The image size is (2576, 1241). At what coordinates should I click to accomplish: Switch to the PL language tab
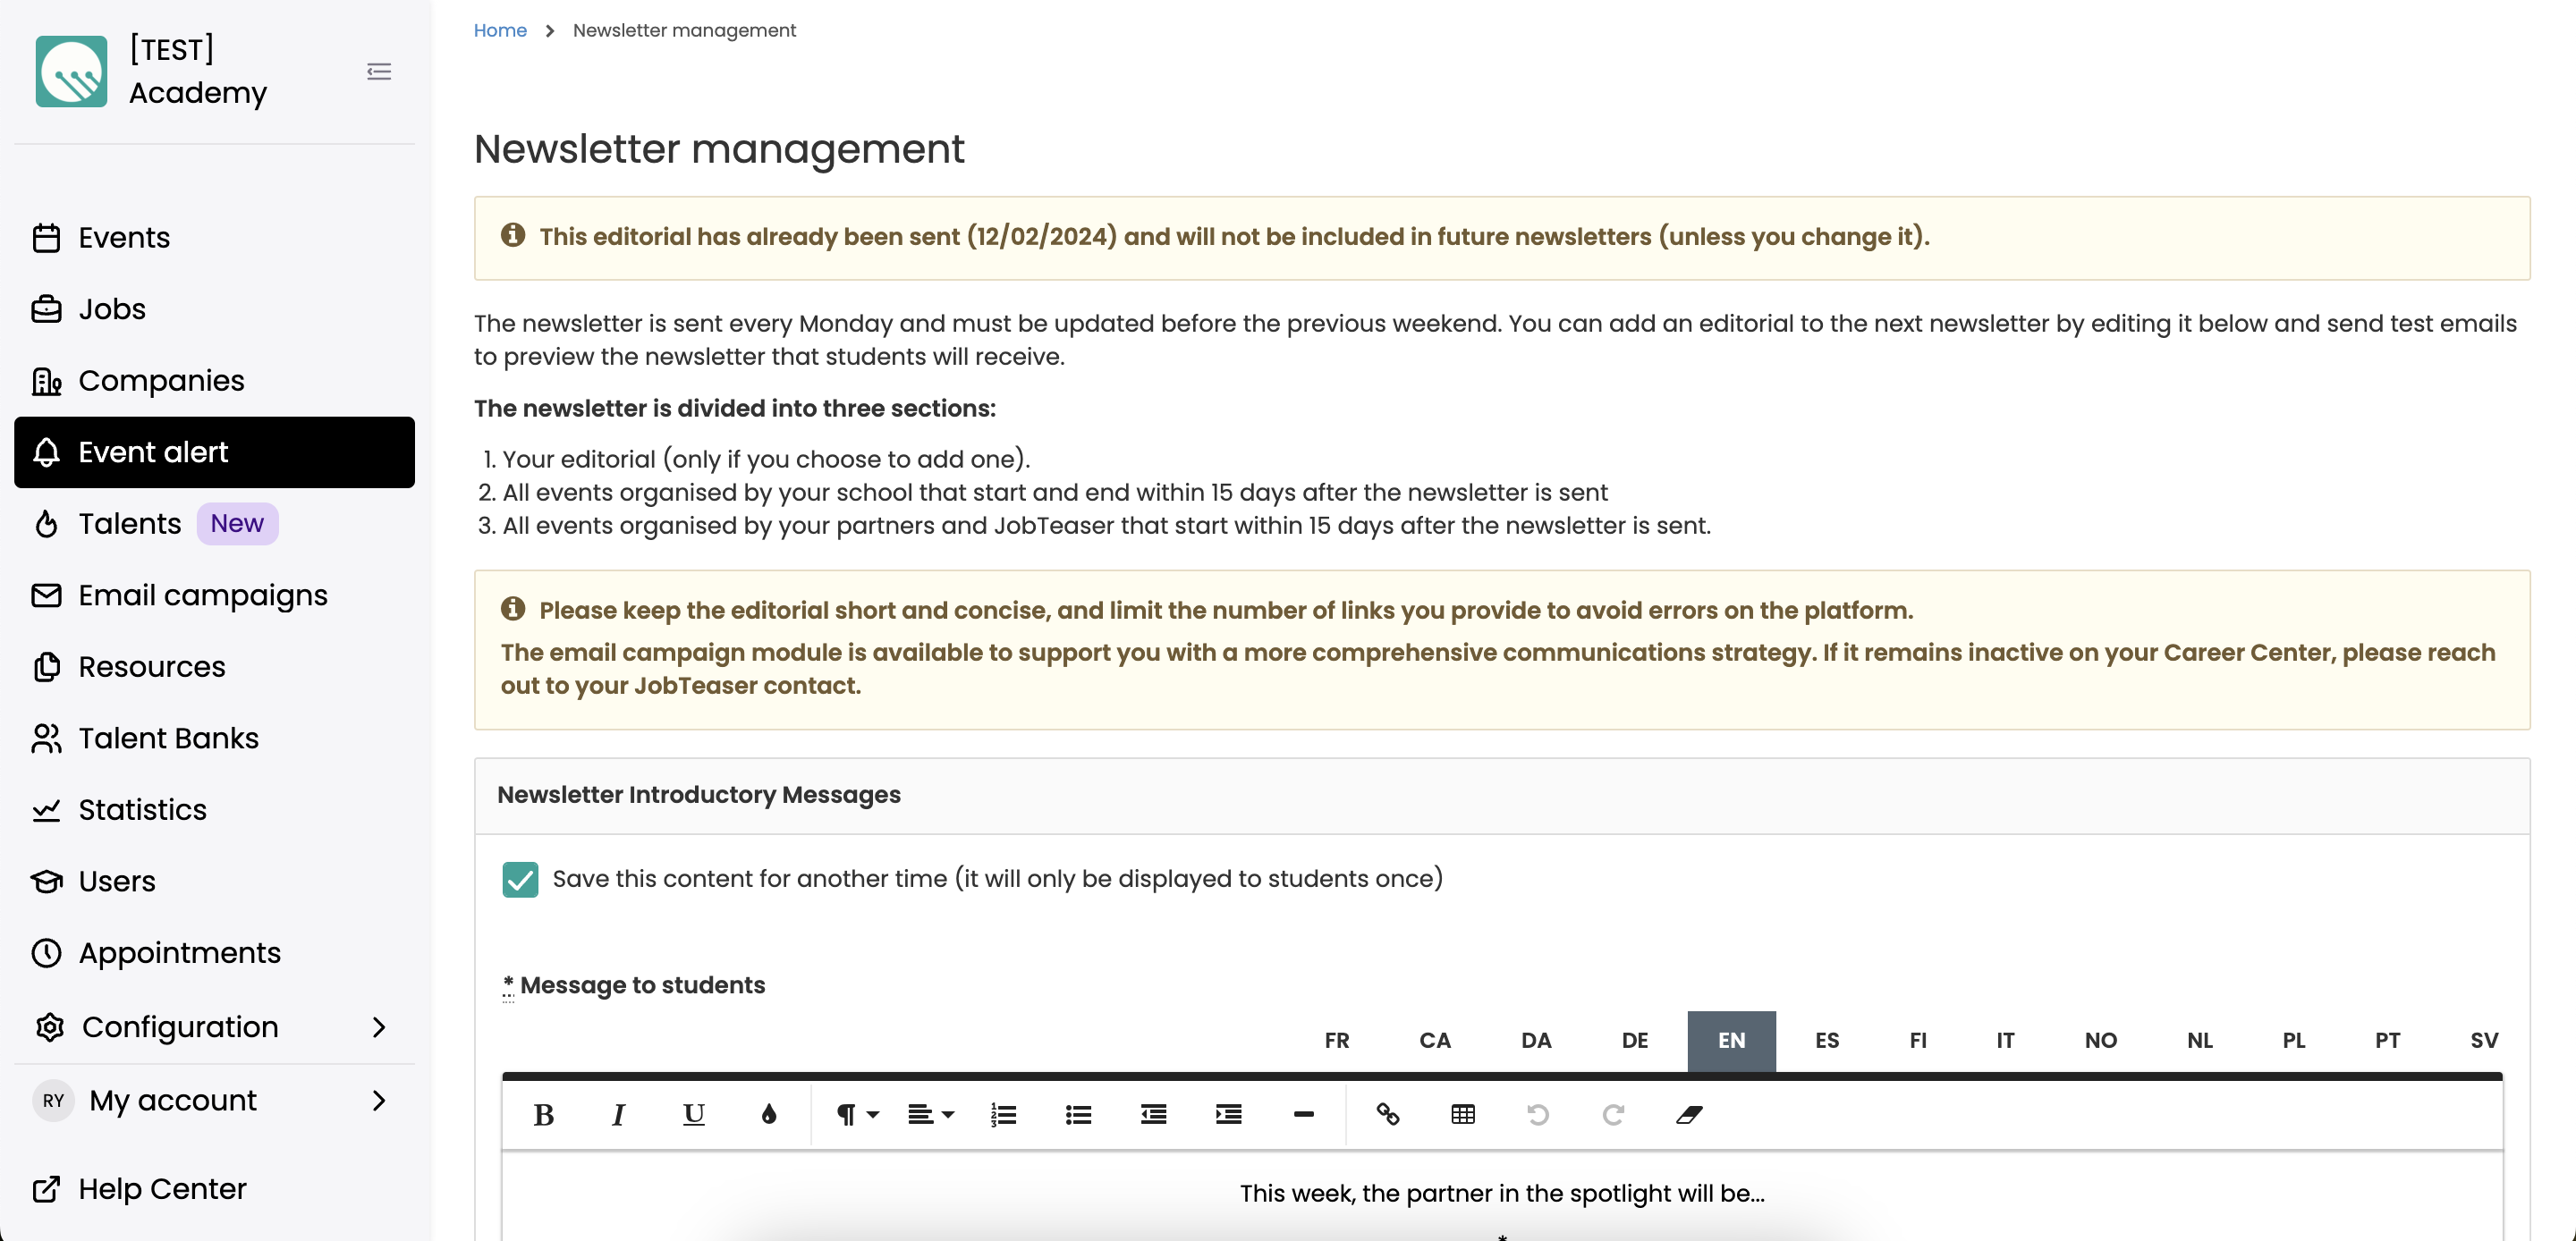[2293, 1040]
